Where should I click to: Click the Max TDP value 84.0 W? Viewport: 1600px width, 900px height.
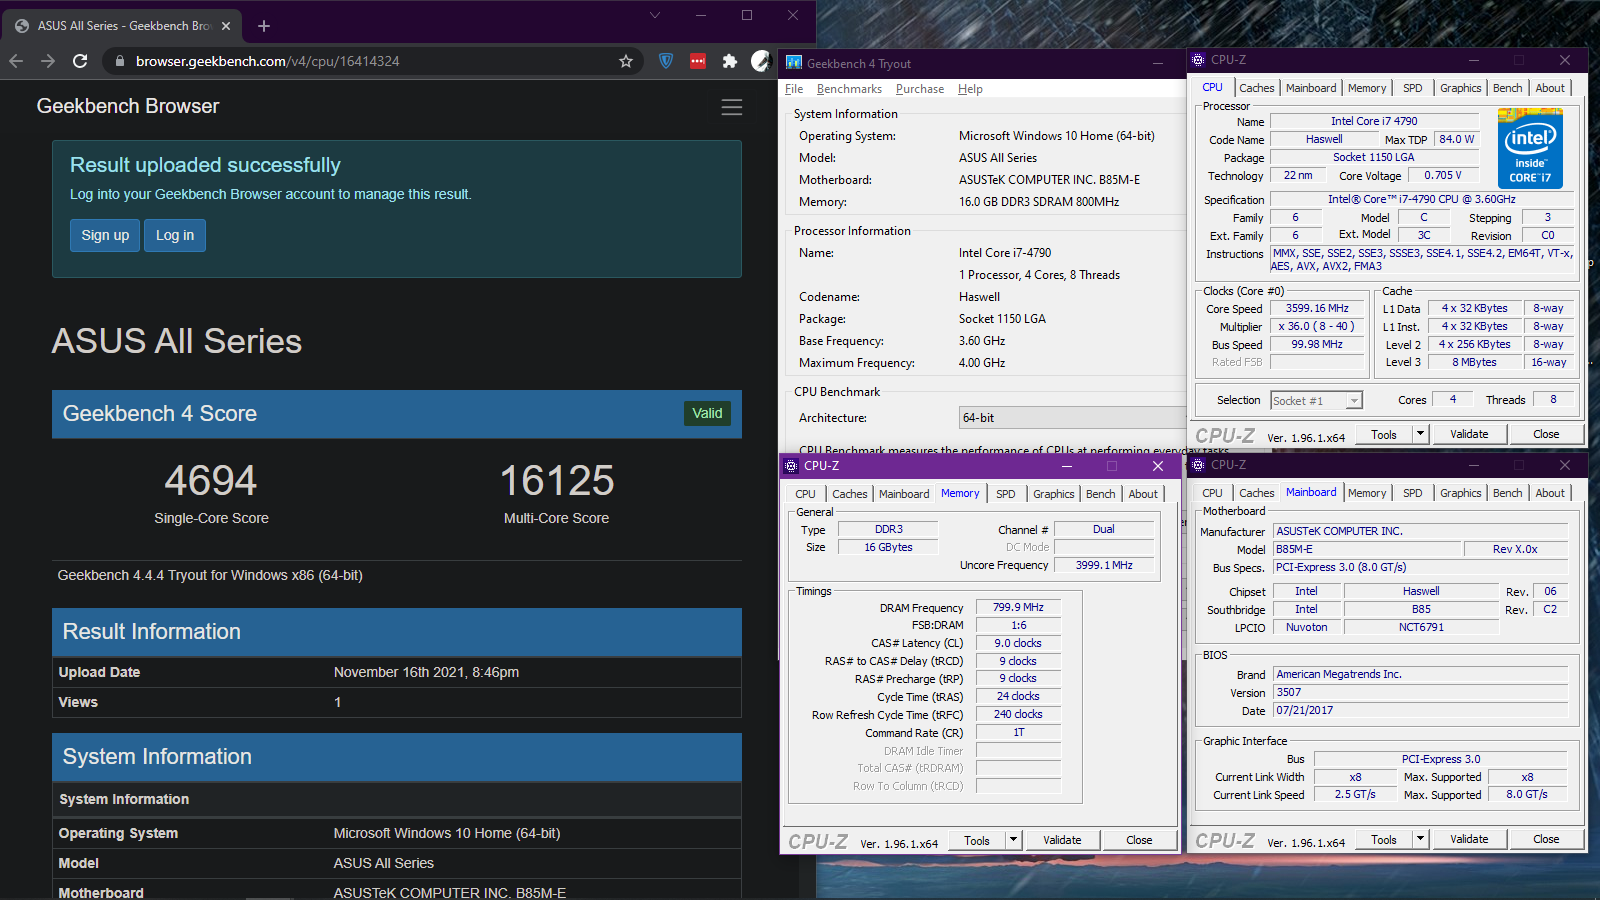[x=1456, y=140]
